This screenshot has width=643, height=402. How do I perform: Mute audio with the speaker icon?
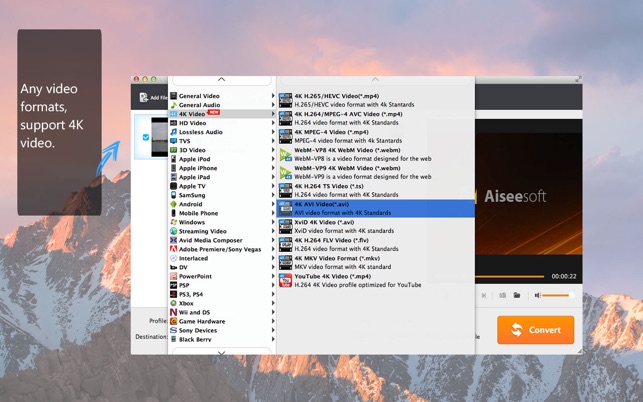(538, 295)
